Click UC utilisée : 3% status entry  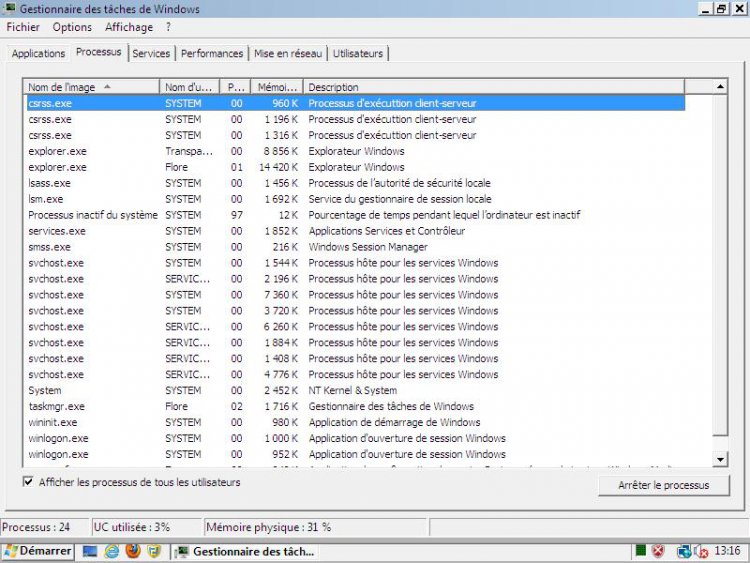146,527
